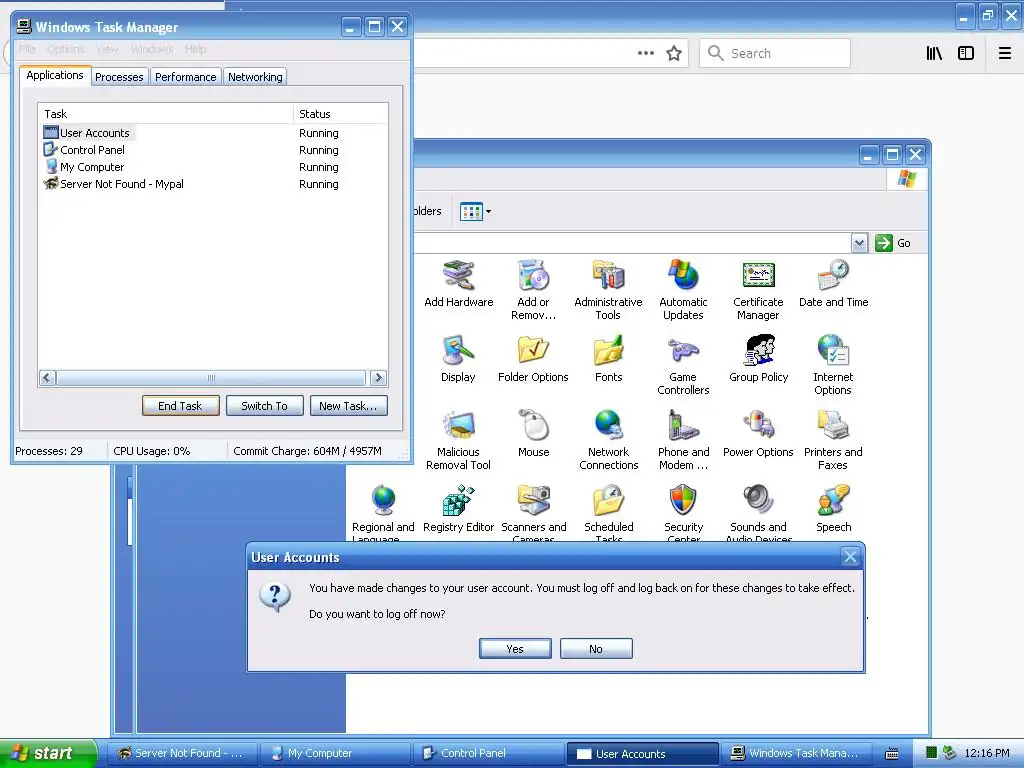Screen dimensions: 1024x768
Task: Switch to Windows Task Manager taskbar button
Action: click(795, 753)
